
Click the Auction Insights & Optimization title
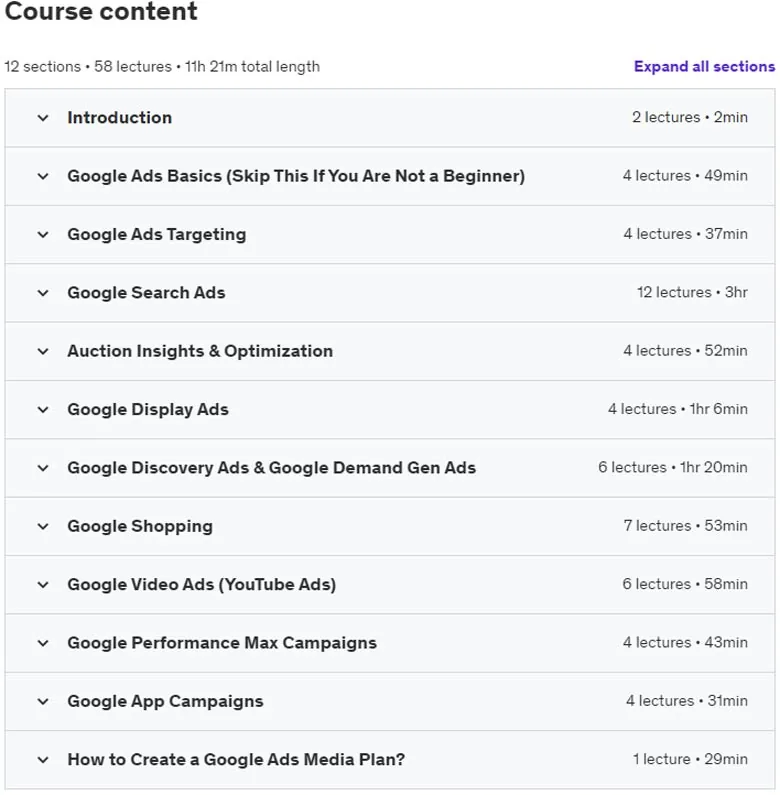(200, 351)
